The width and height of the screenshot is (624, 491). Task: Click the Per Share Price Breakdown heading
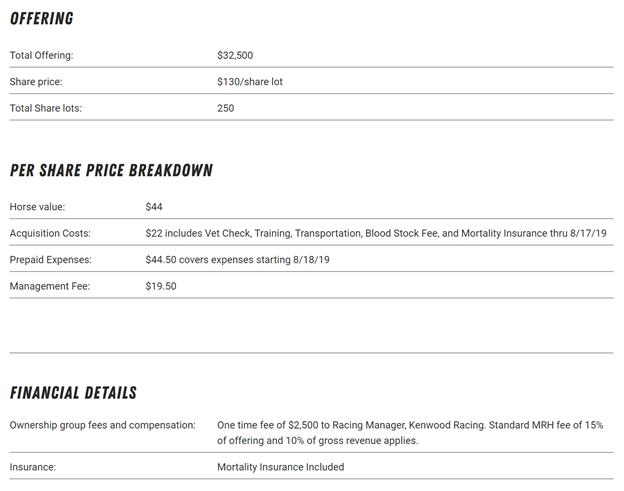(x=111, y=170)
